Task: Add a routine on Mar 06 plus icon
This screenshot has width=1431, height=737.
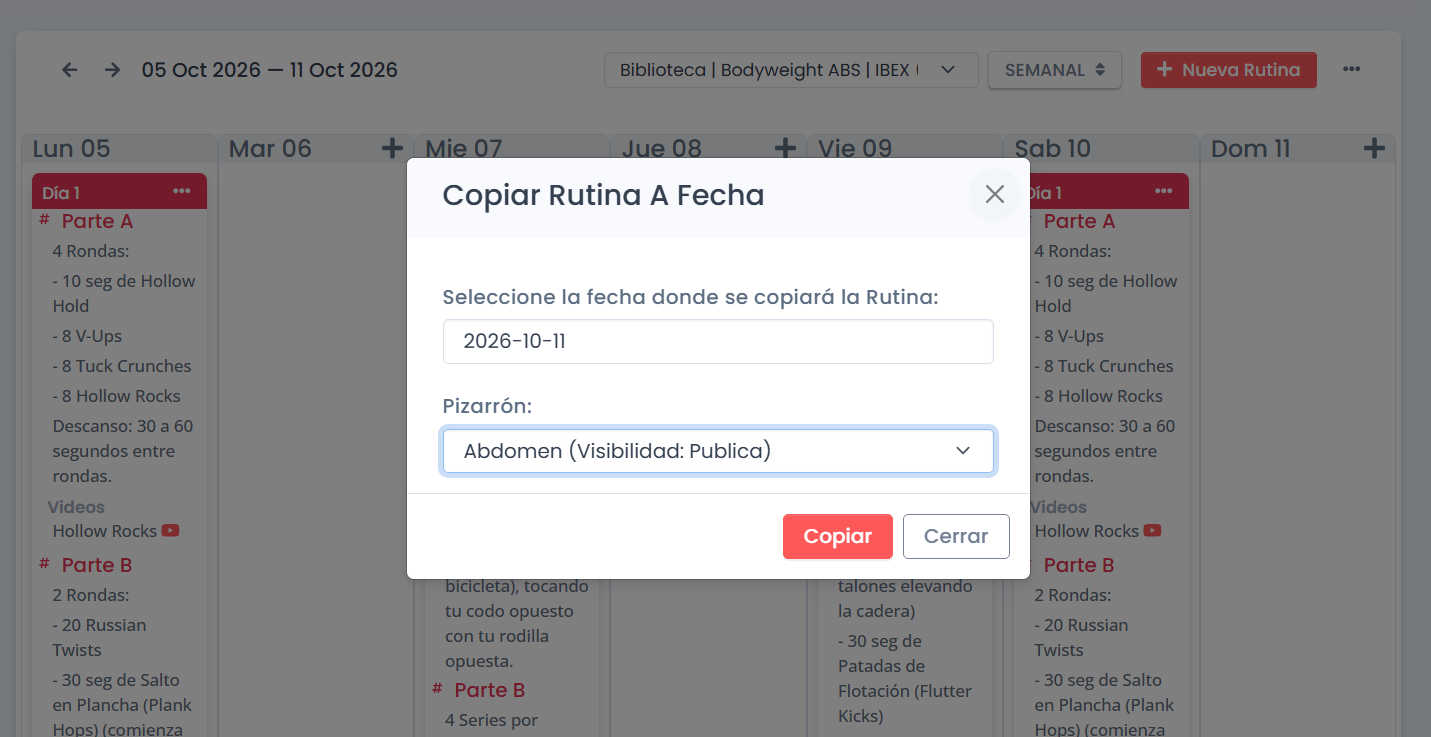Action: point(393,149)
